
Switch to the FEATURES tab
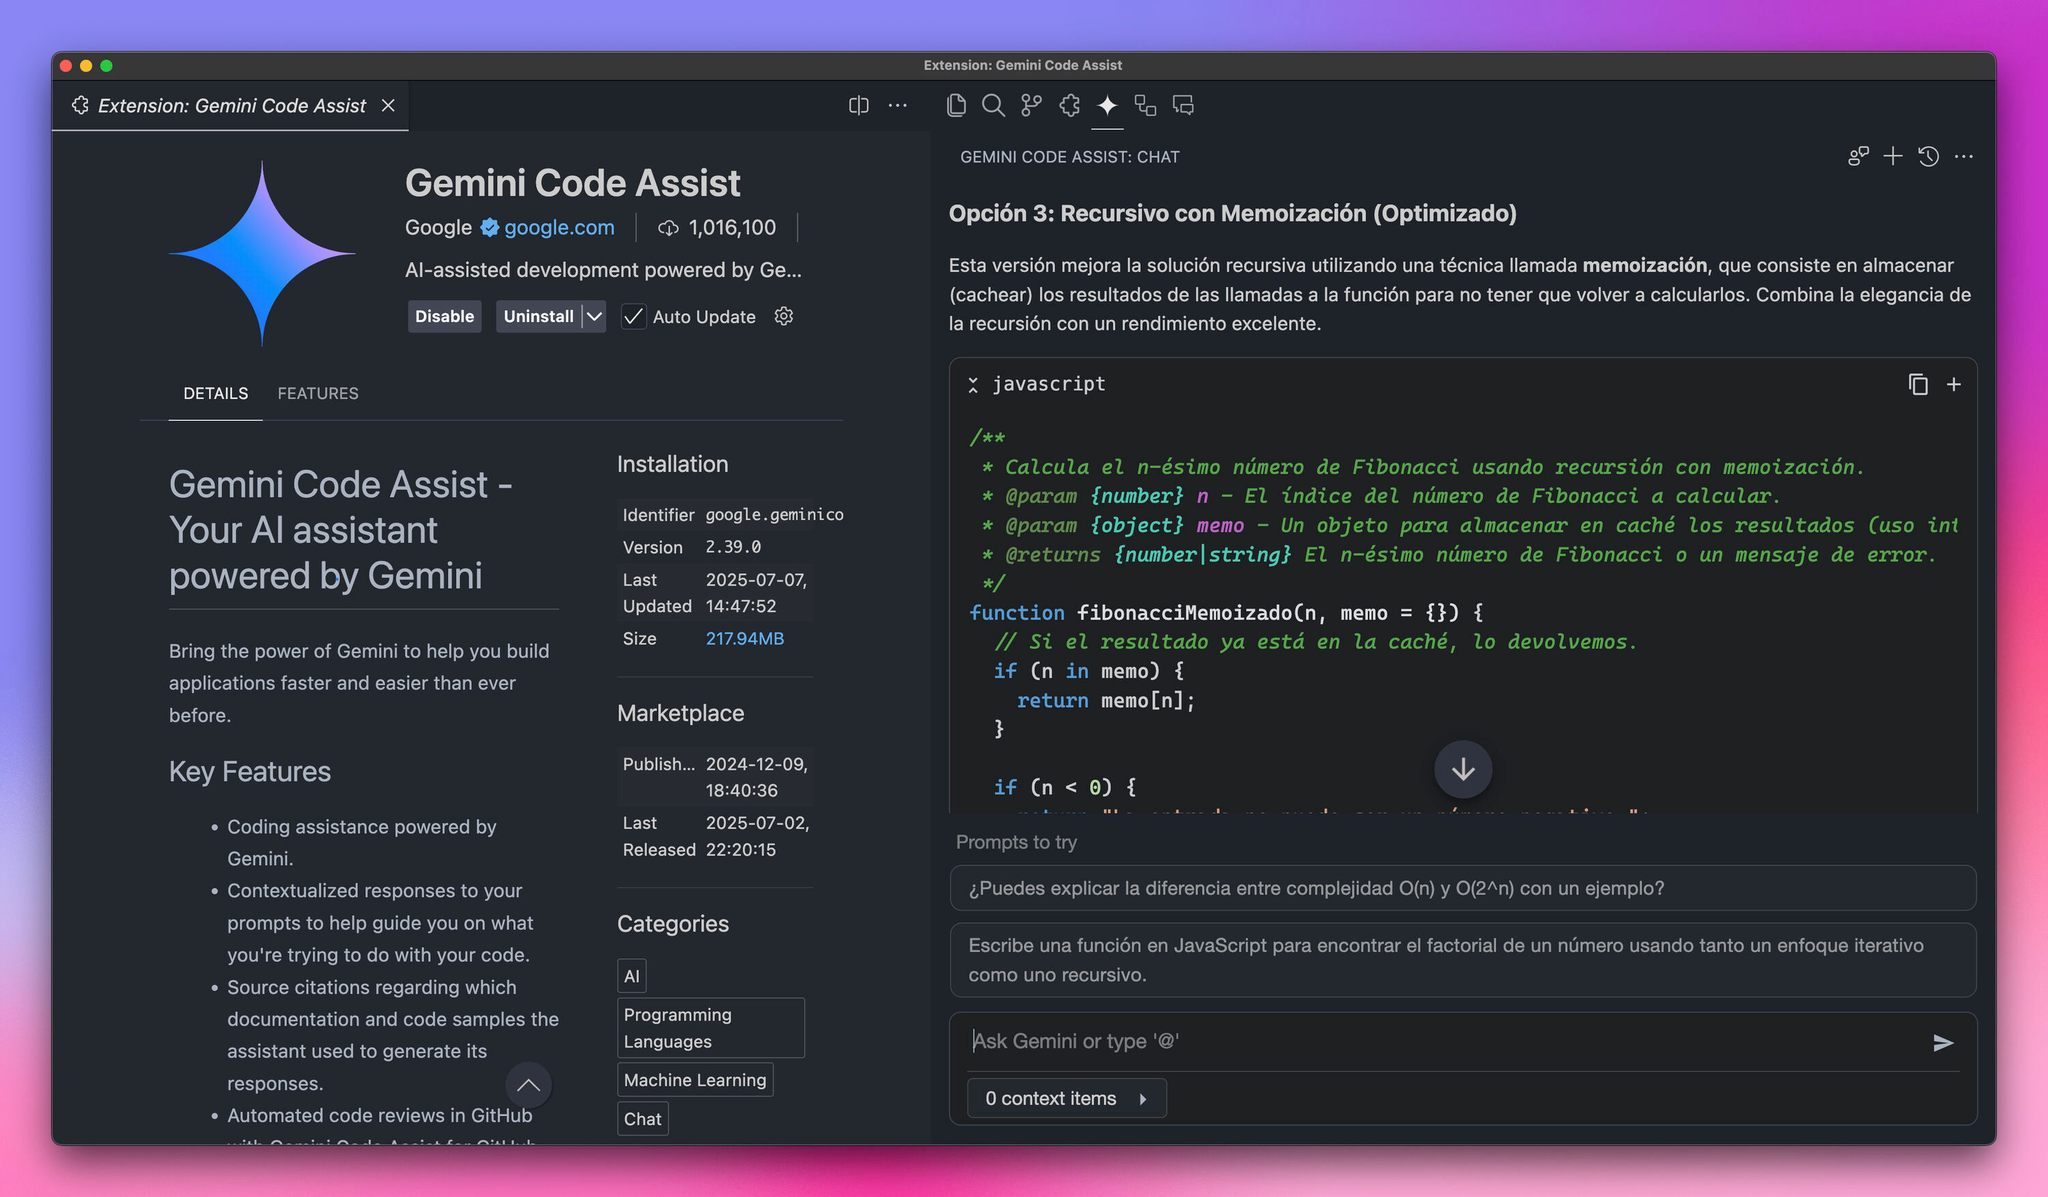click(x=318, y=393)
